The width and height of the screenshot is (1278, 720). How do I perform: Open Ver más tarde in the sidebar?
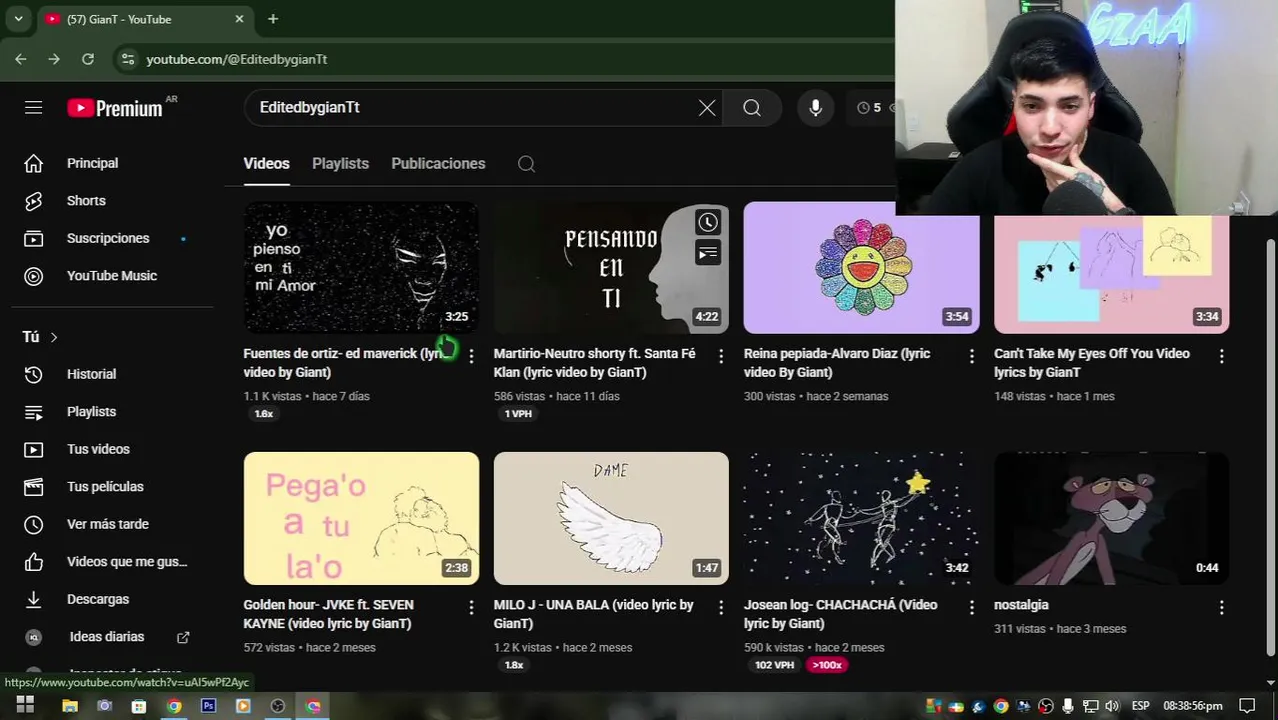coord(107,524)
